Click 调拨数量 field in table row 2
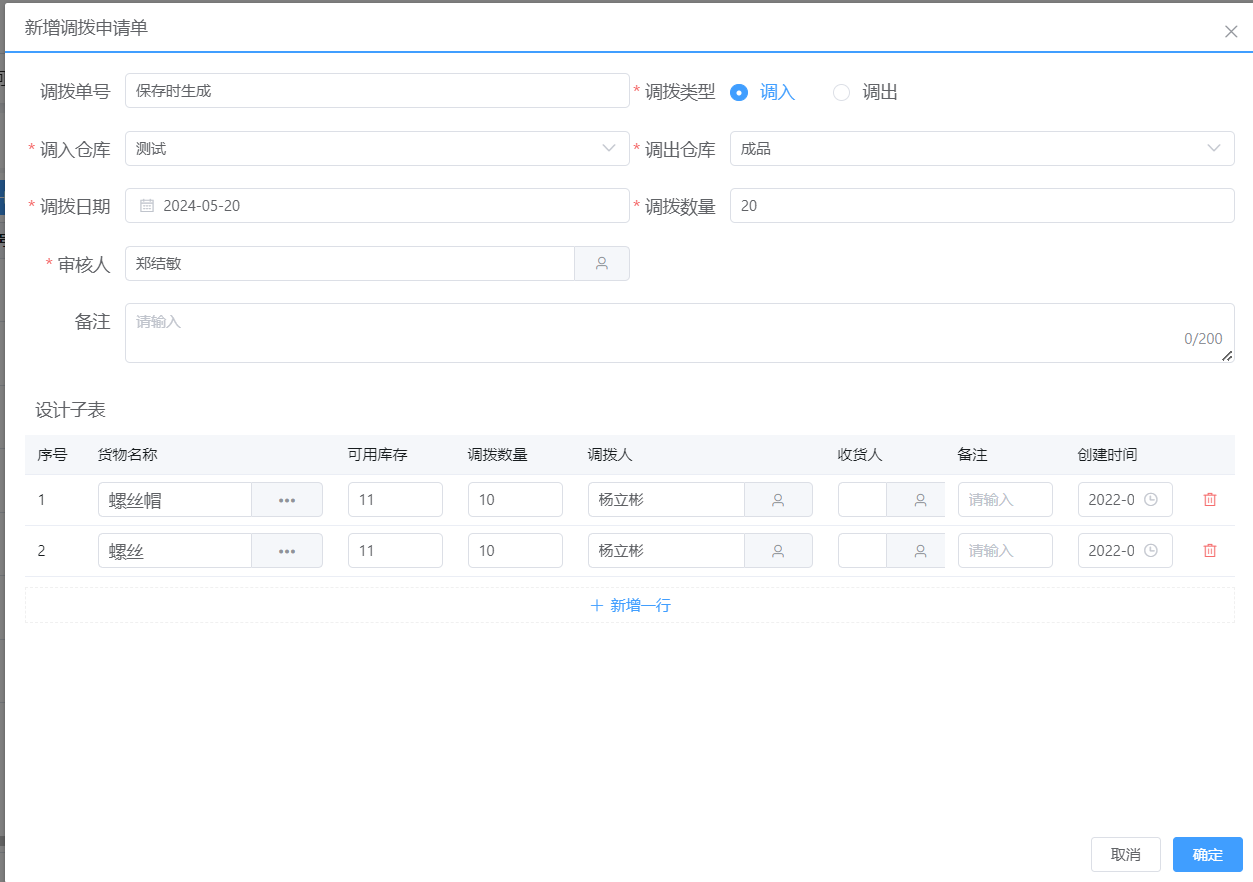This screenshot has height=882, width=1253. [x=515, y=551]
